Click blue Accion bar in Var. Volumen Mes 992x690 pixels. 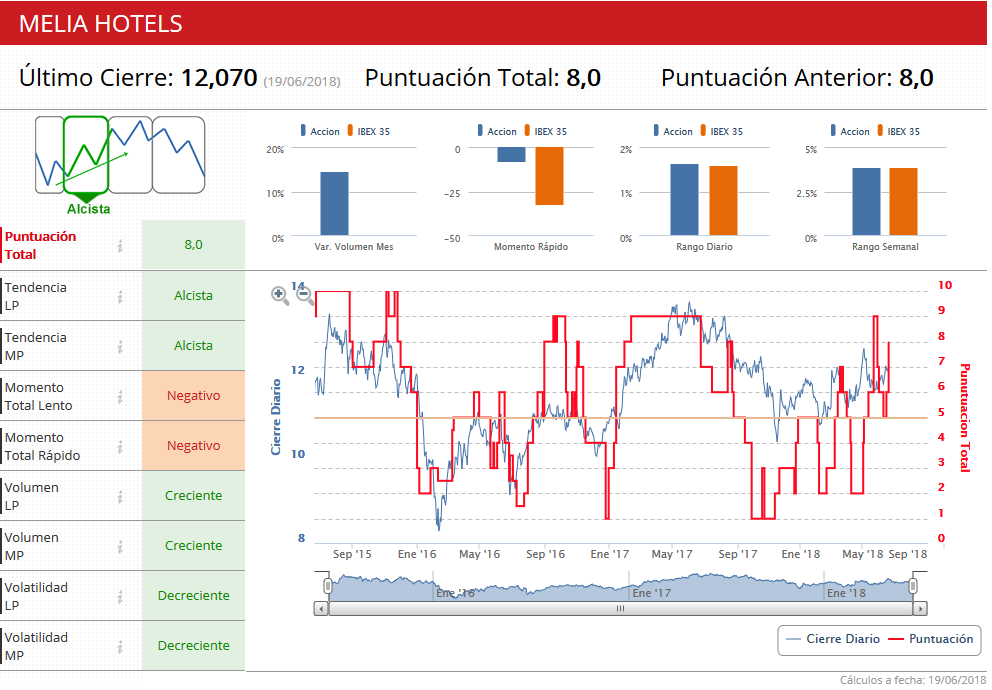334,204
